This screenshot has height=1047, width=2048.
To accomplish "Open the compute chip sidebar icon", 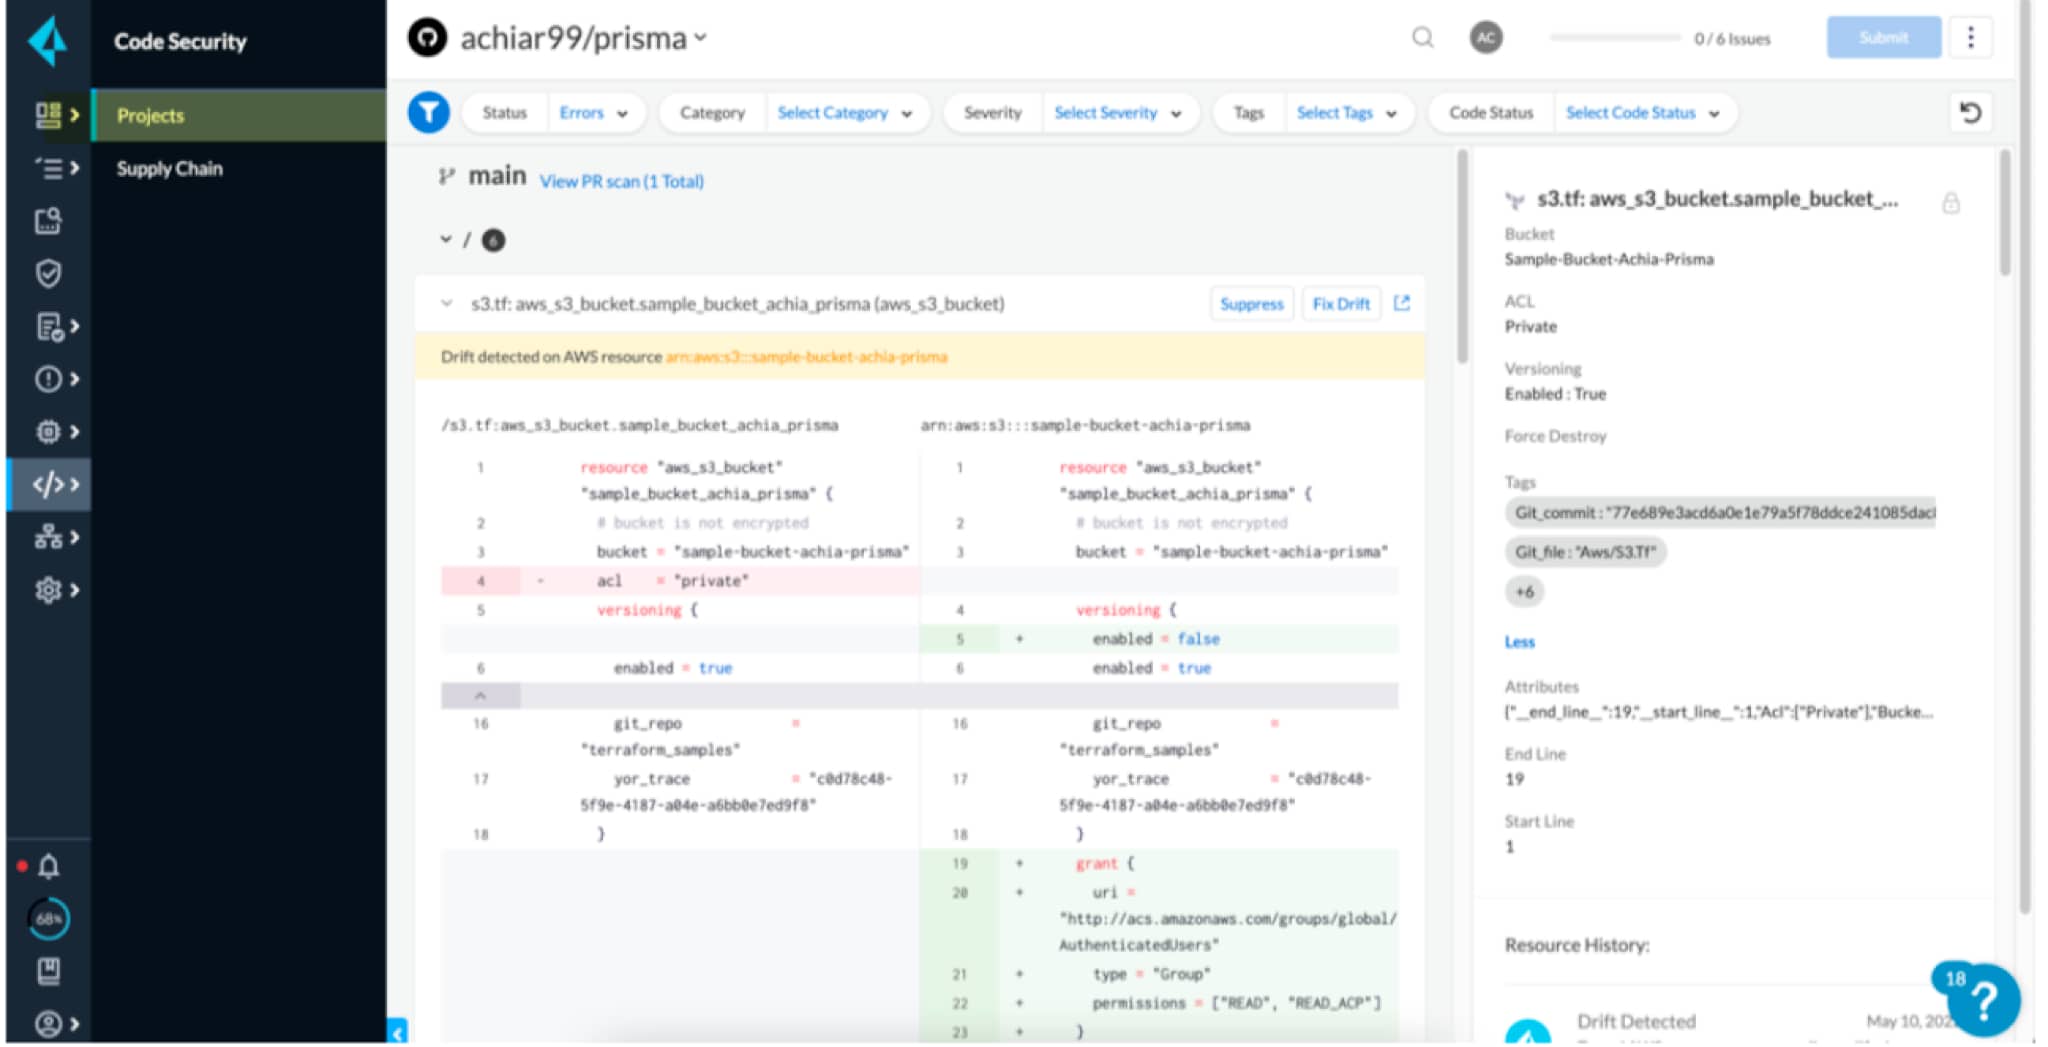I will click(x=48, y=432).
